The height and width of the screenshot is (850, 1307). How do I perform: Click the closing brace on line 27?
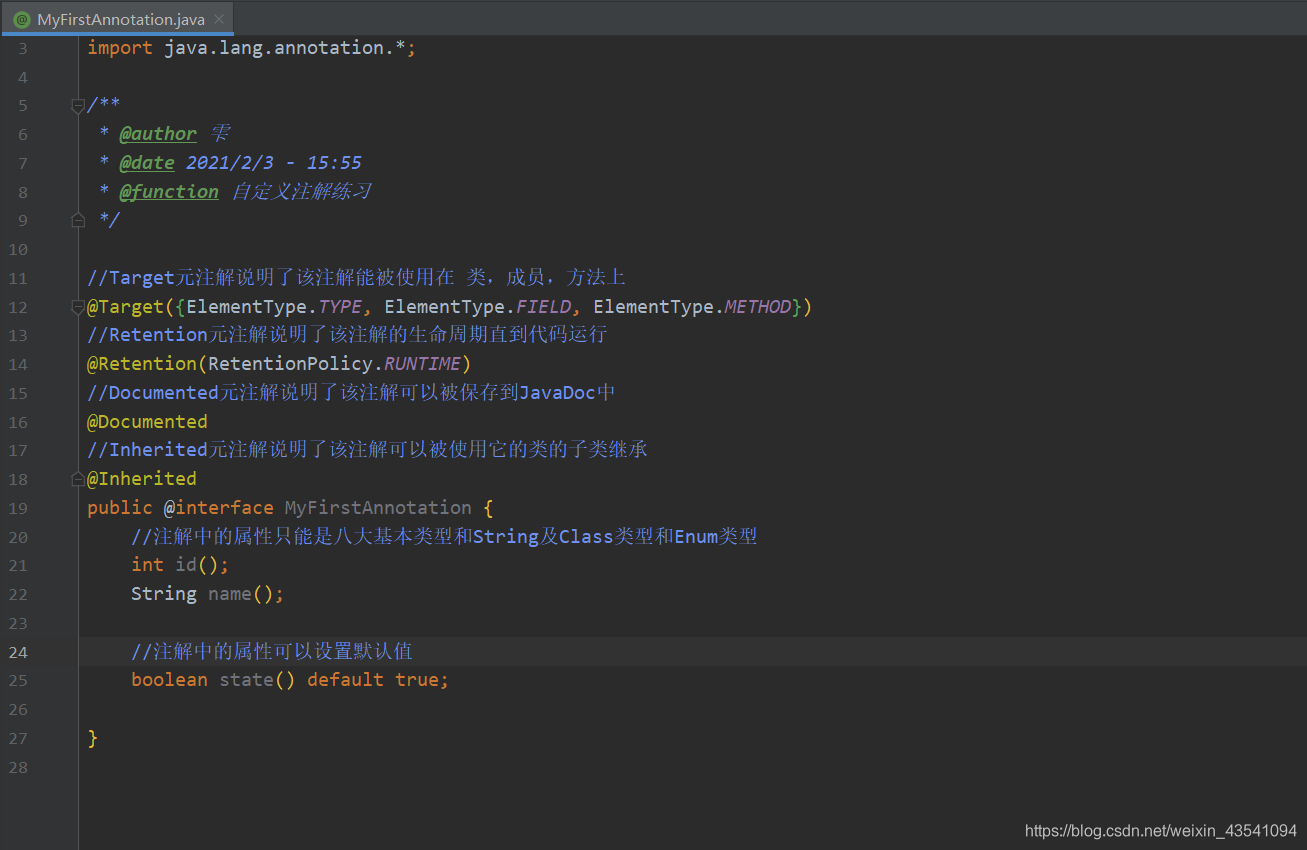point(93,738)
